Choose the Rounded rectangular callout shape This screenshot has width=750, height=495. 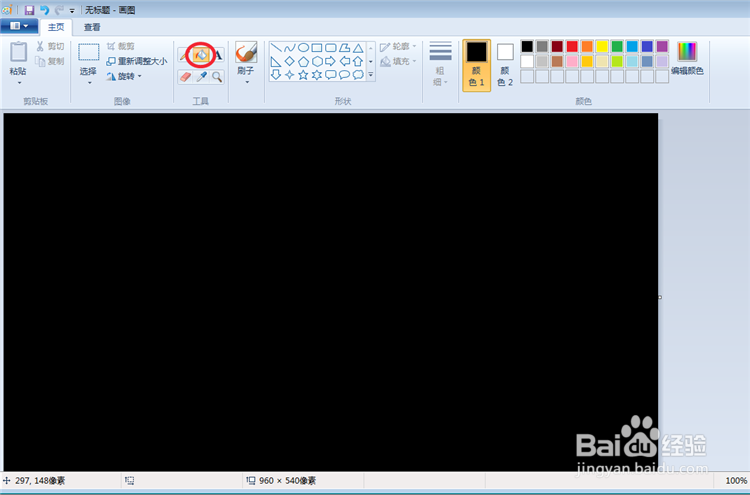[331, 75]
